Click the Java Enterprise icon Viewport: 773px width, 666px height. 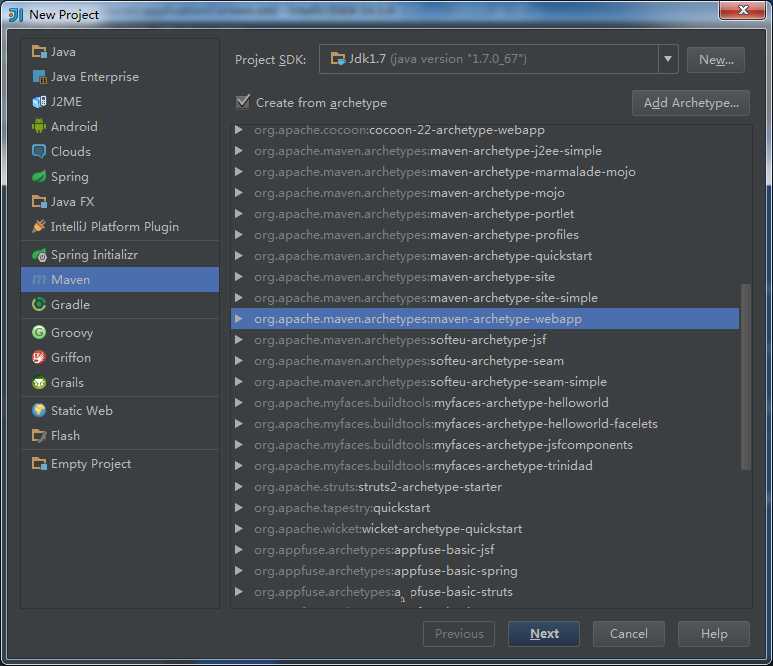39,76
